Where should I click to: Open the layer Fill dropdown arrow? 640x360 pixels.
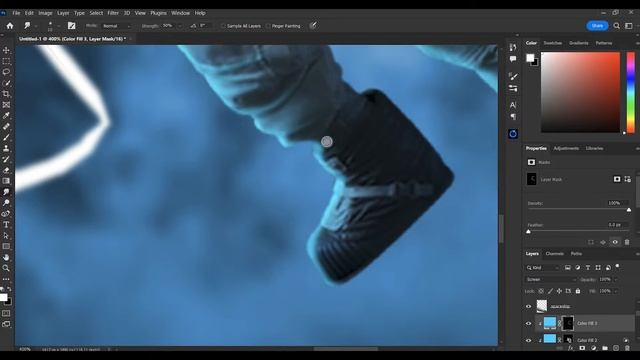point(616,291)
